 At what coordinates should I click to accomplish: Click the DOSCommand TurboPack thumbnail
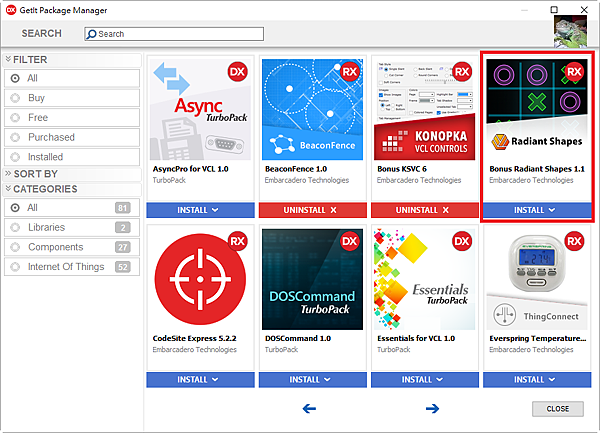coord(313,279)
